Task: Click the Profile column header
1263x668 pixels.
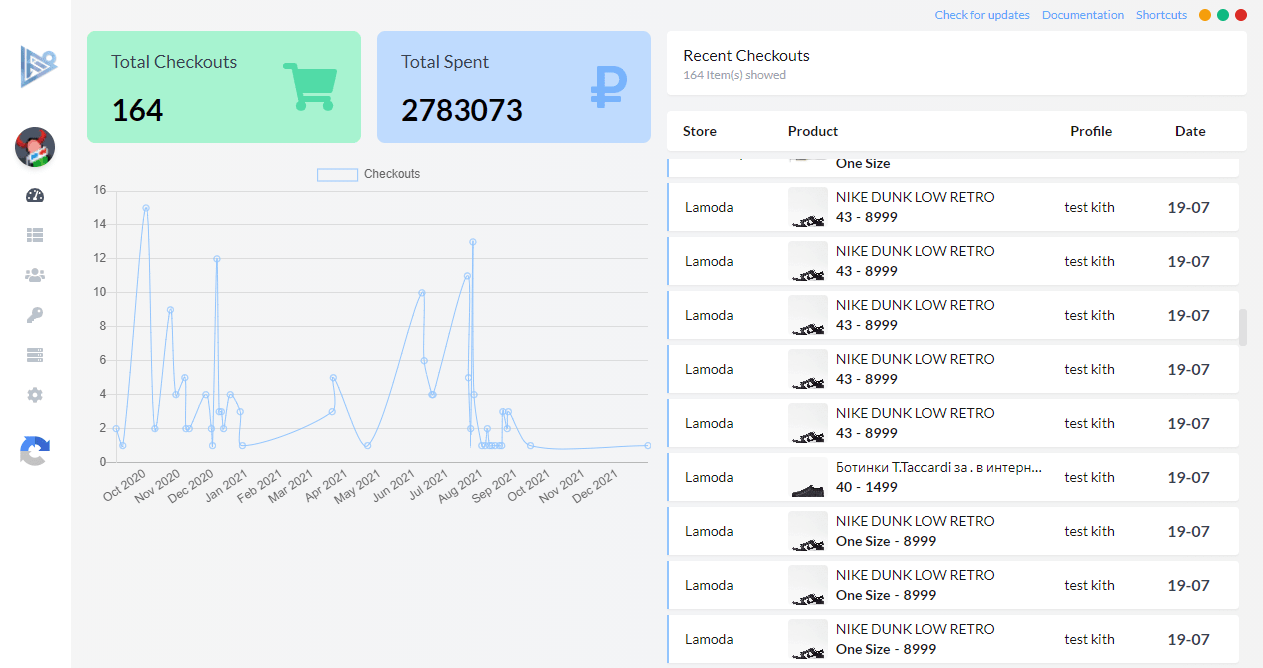Action: tap(1091, 131)
